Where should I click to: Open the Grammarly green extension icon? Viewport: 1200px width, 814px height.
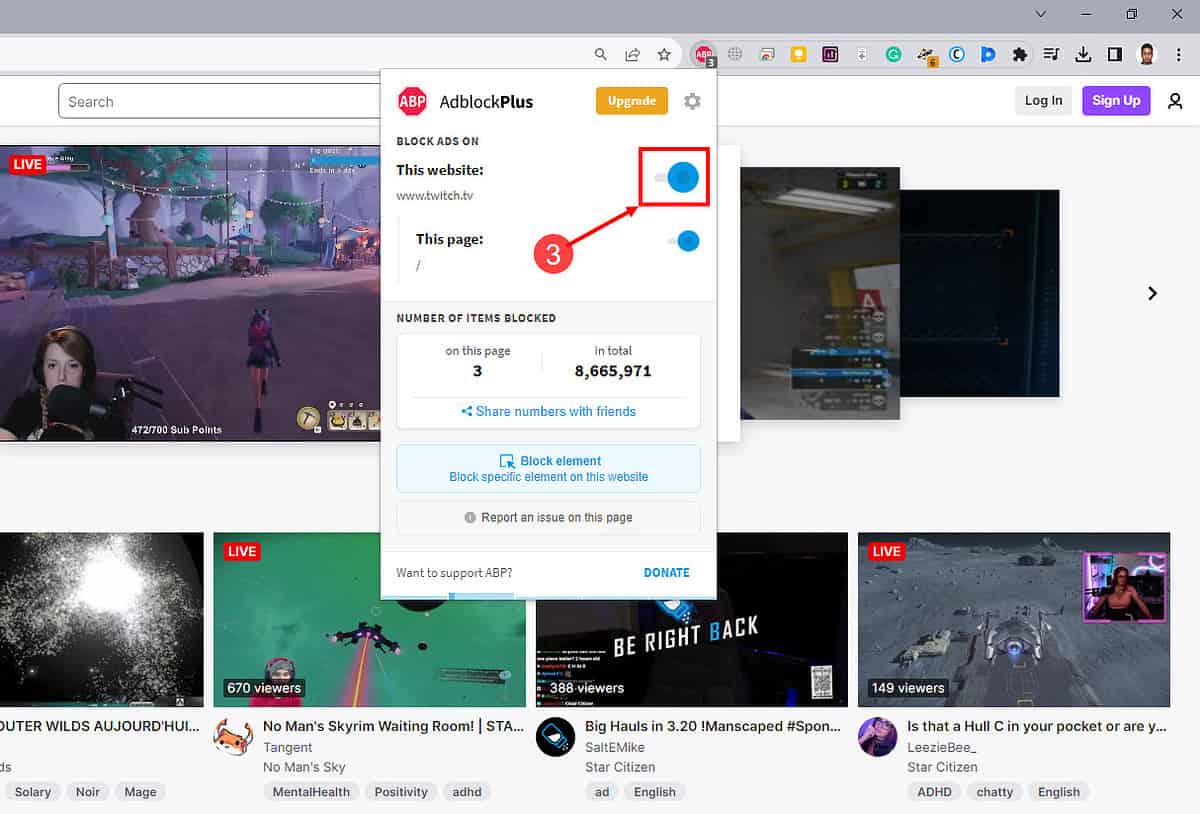click(x=893, y=55)
